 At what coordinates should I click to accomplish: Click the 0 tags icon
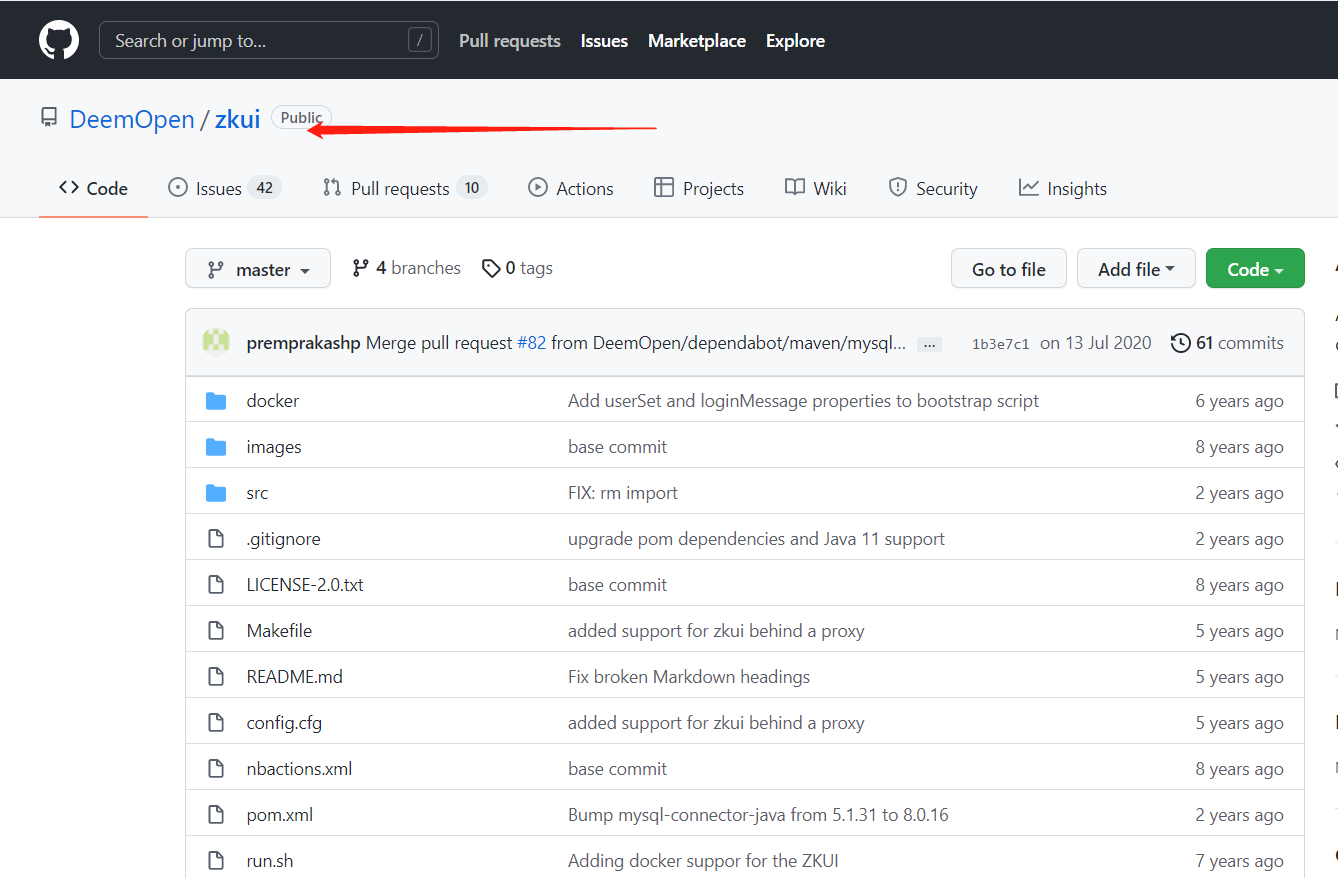pos(491,268)
